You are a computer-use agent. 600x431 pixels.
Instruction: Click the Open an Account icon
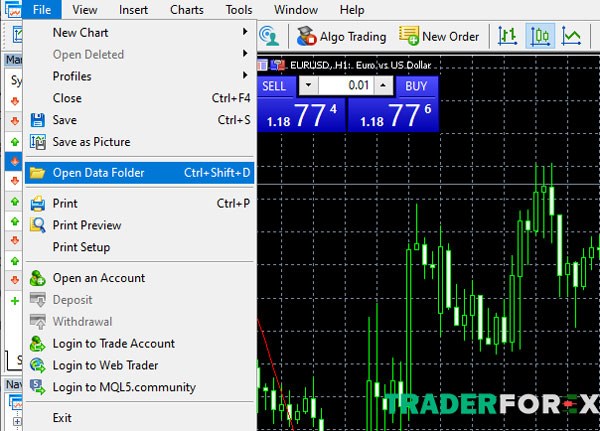38,278
